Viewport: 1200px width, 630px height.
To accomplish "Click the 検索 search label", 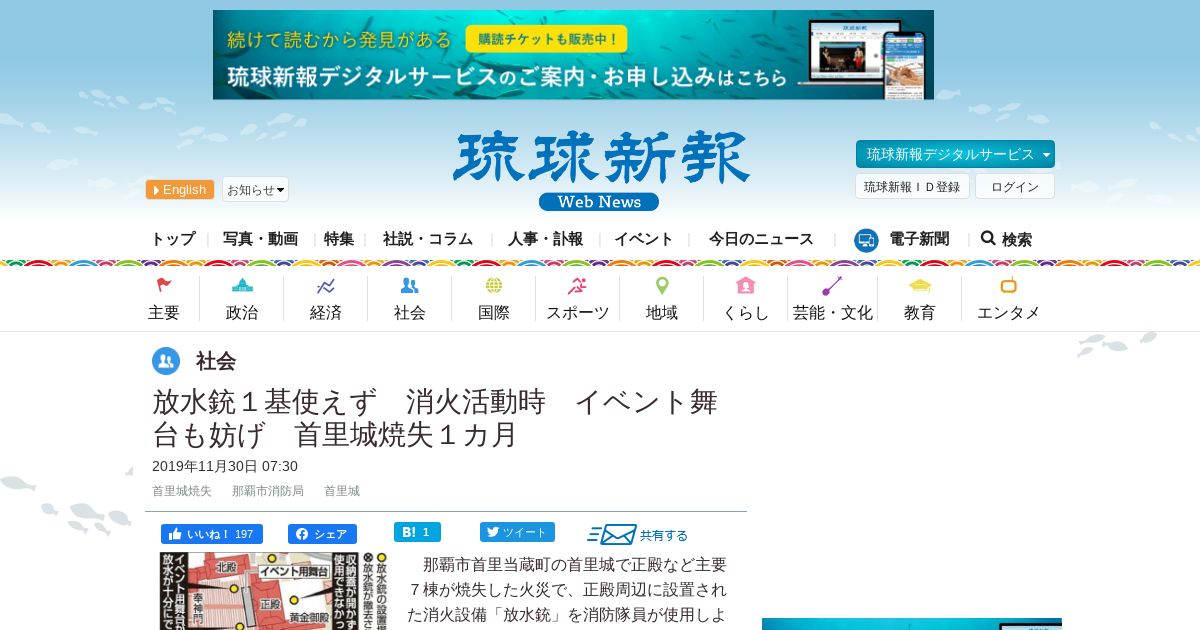I will pyautogui.click(x=1017, y=239).
